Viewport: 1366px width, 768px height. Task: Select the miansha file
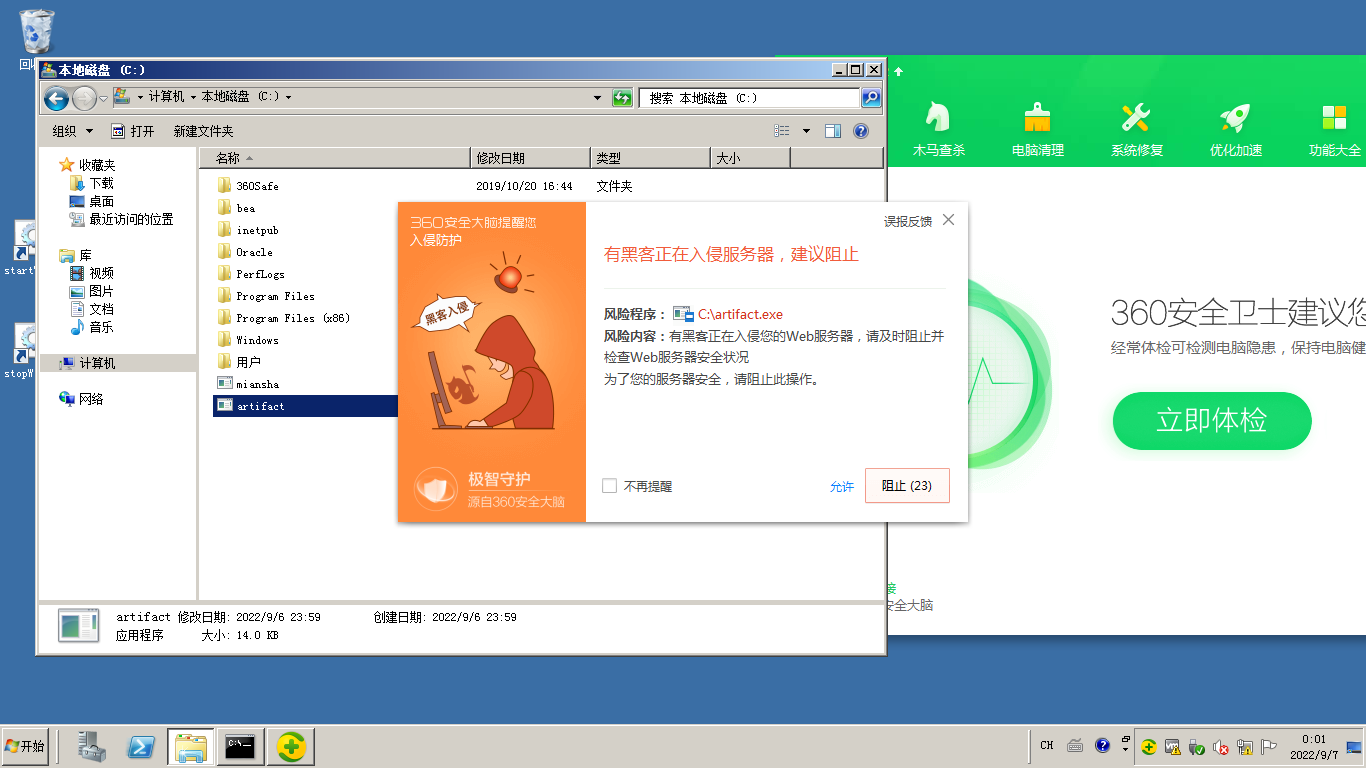(257, 384)
